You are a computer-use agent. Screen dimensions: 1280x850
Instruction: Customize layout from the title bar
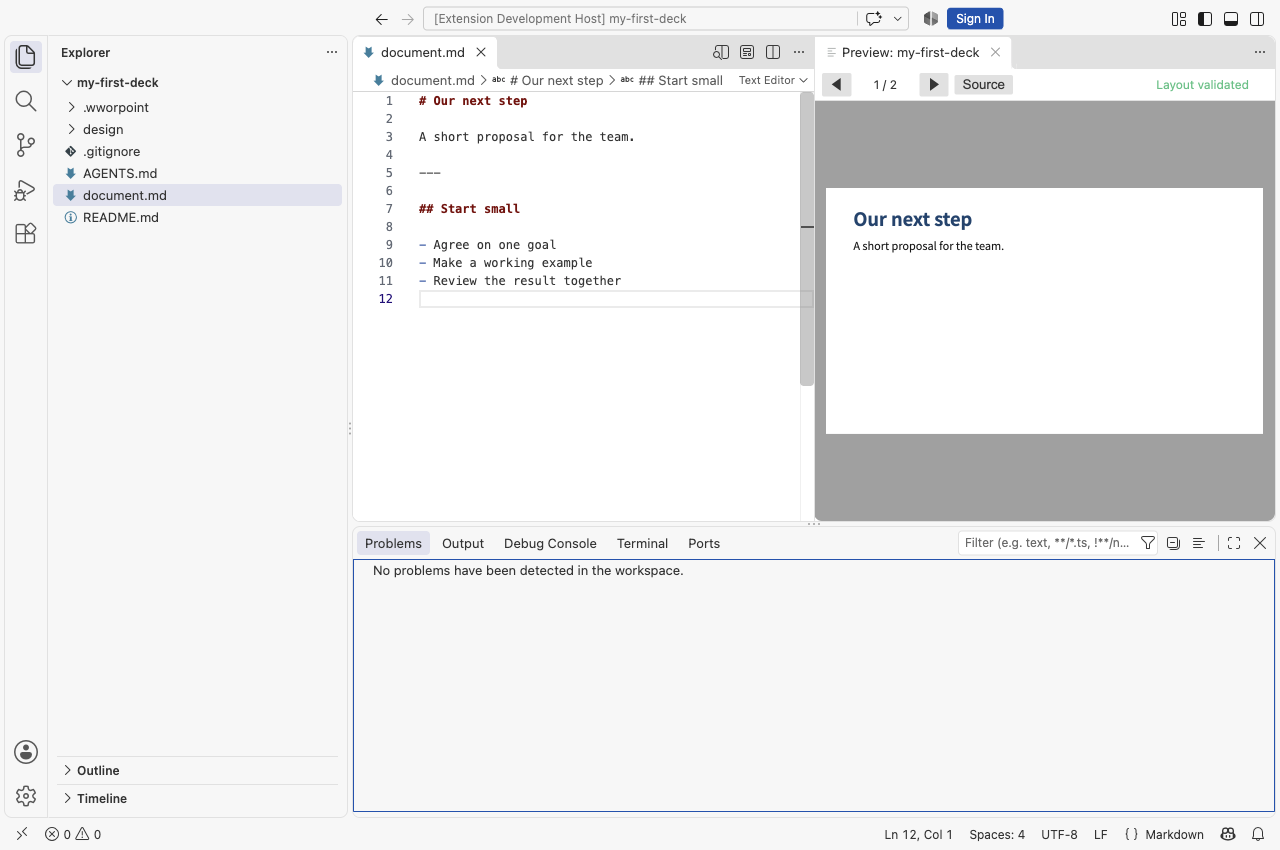[x=1179, y=18]
